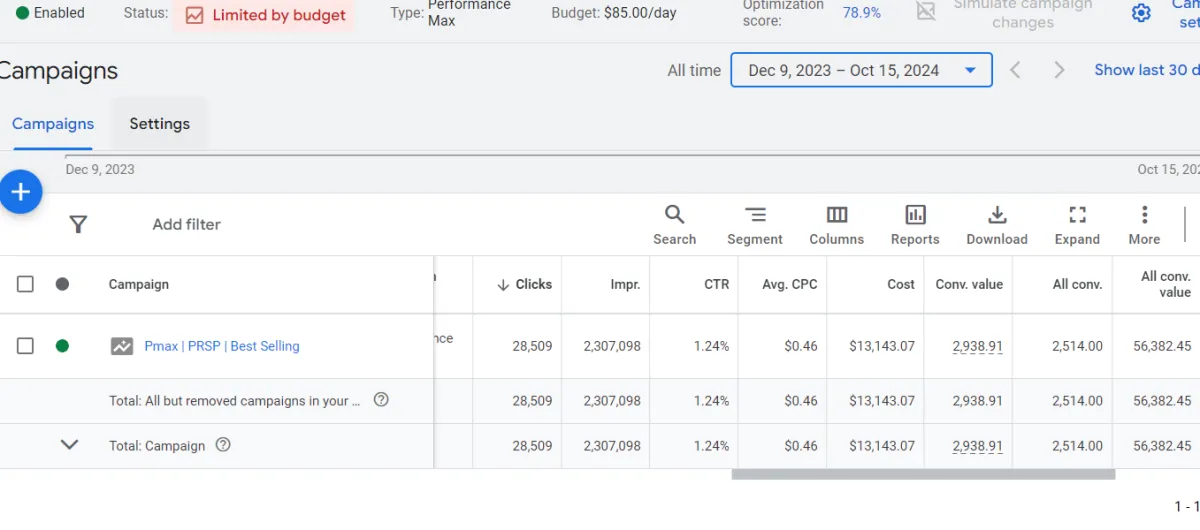Check the Pmax | PRSP | Best Selling row checkbox

pos(25,346)
